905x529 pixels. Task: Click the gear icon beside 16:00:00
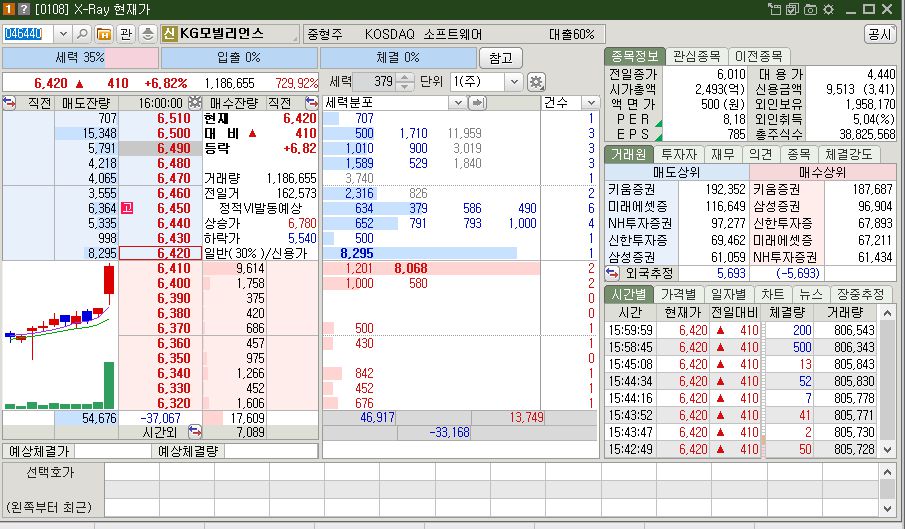195,103
